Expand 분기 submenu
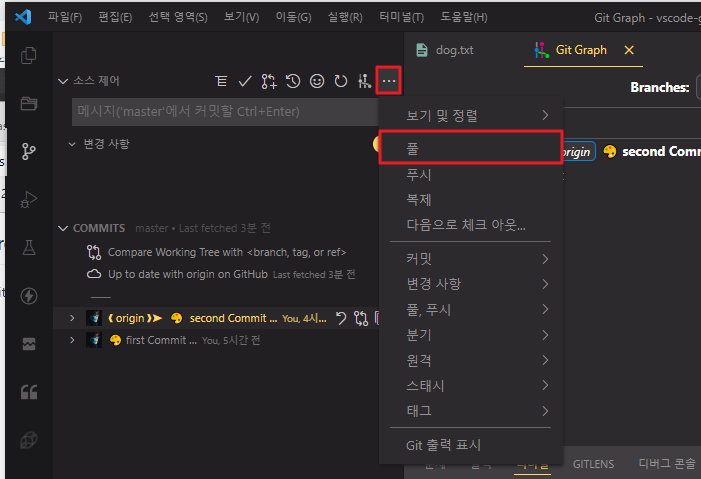 (x=471, y=335)
